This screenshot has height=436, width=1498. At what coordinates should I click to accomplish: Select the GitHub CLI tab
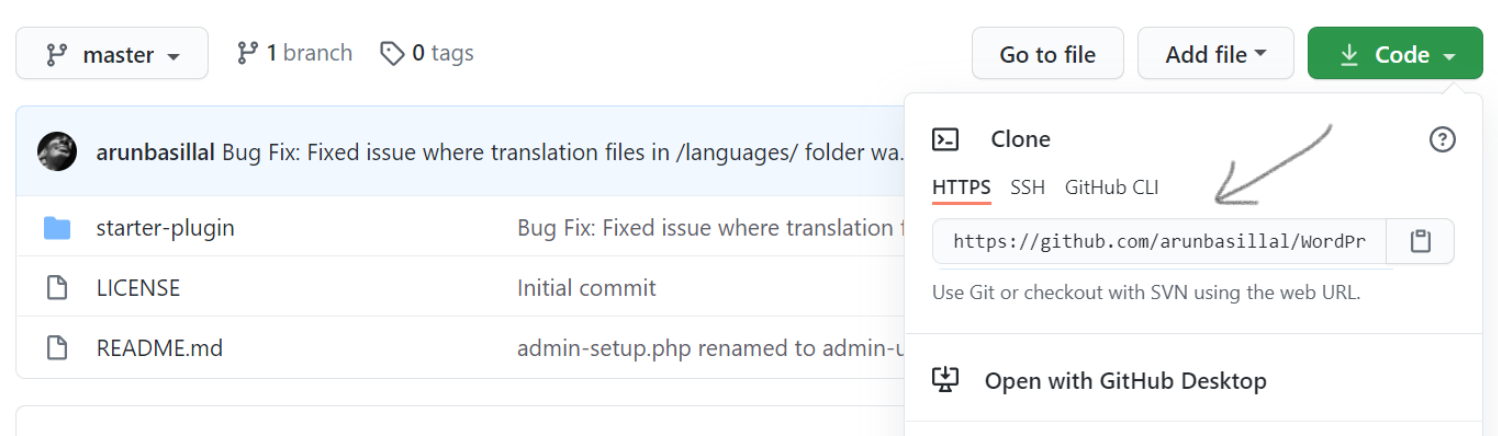click(x=1111, y=187)
